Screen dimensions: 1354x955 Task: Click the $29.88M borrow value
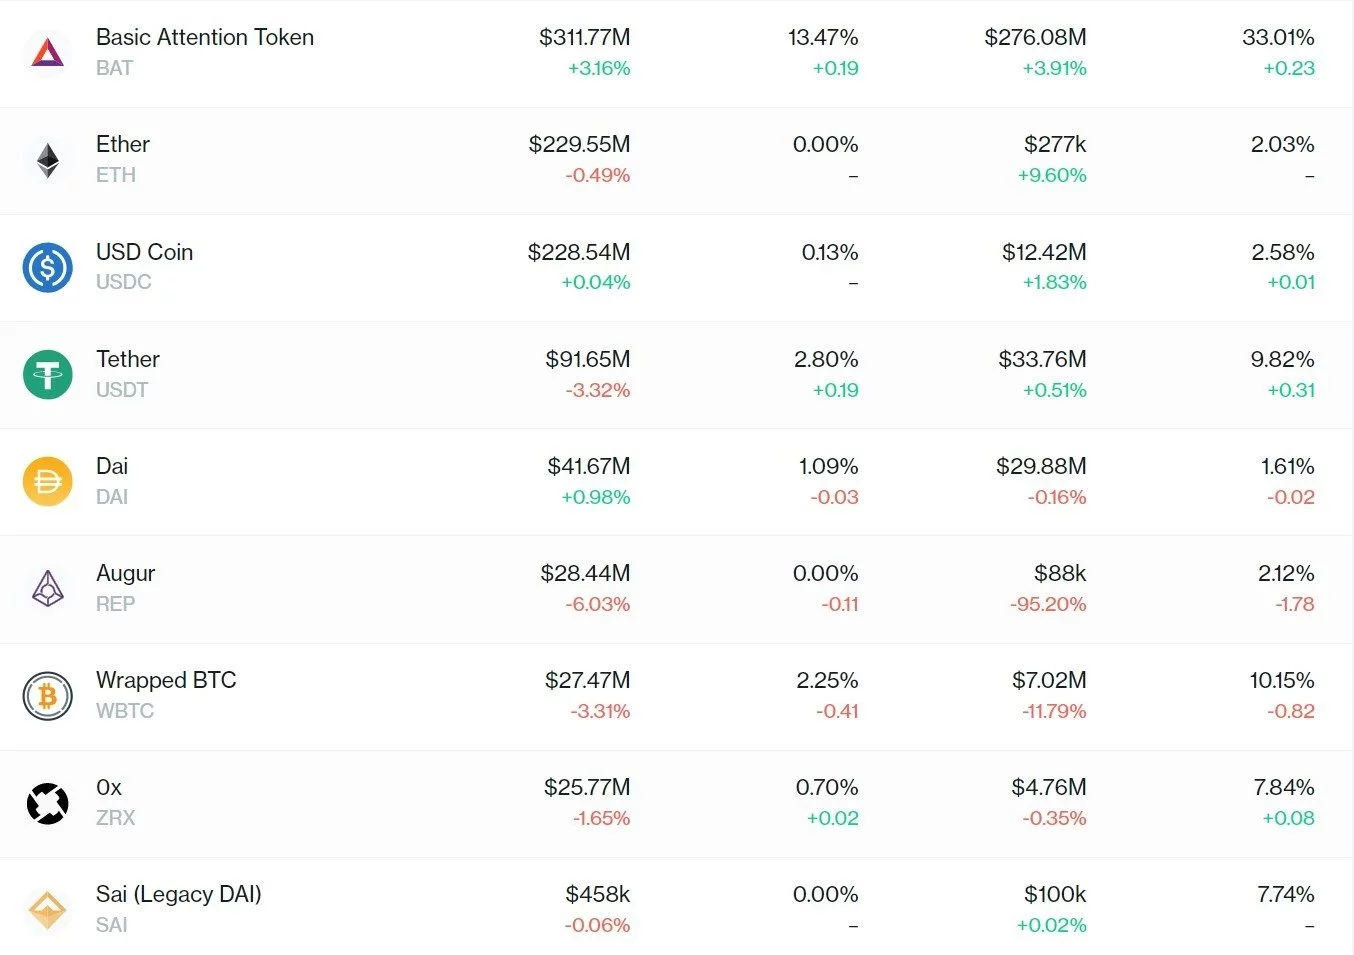click(x=1042, y=466)
